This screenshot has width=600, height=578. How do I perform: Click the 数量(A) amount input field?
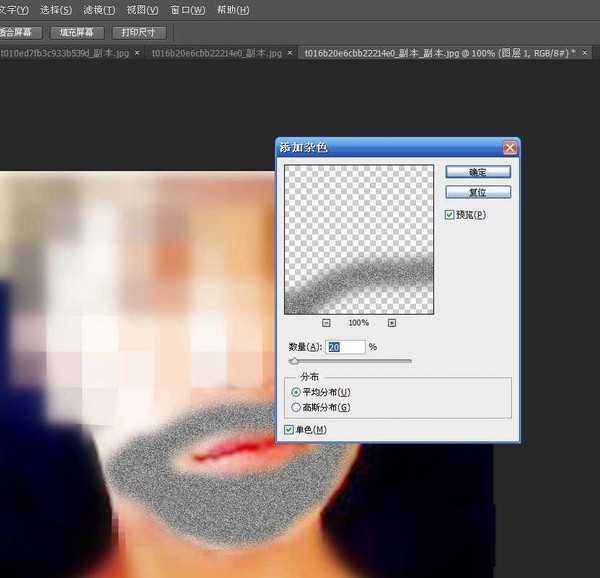345,346
